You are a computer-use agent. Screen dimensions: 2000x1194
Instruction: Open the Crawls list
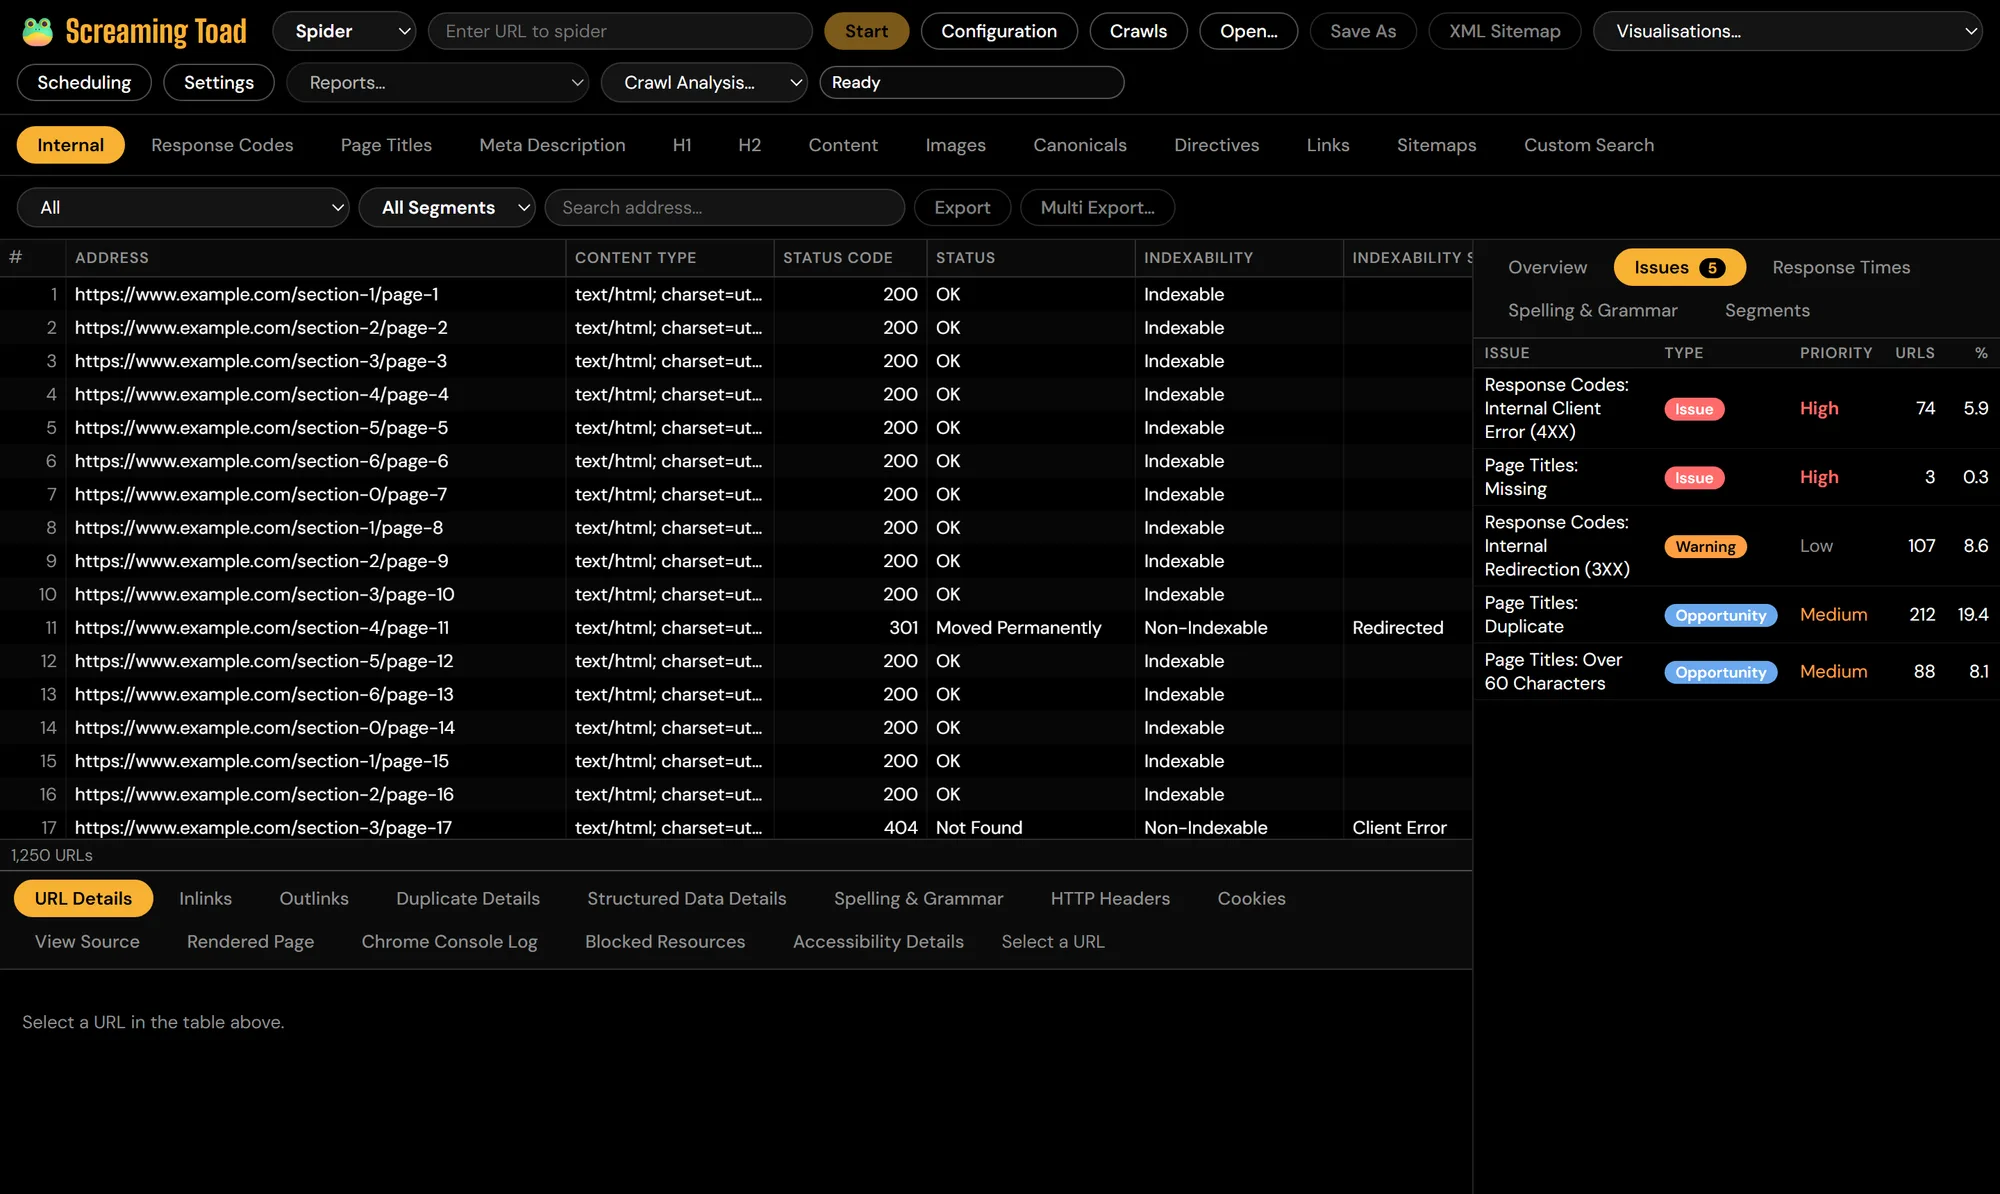1138,31
